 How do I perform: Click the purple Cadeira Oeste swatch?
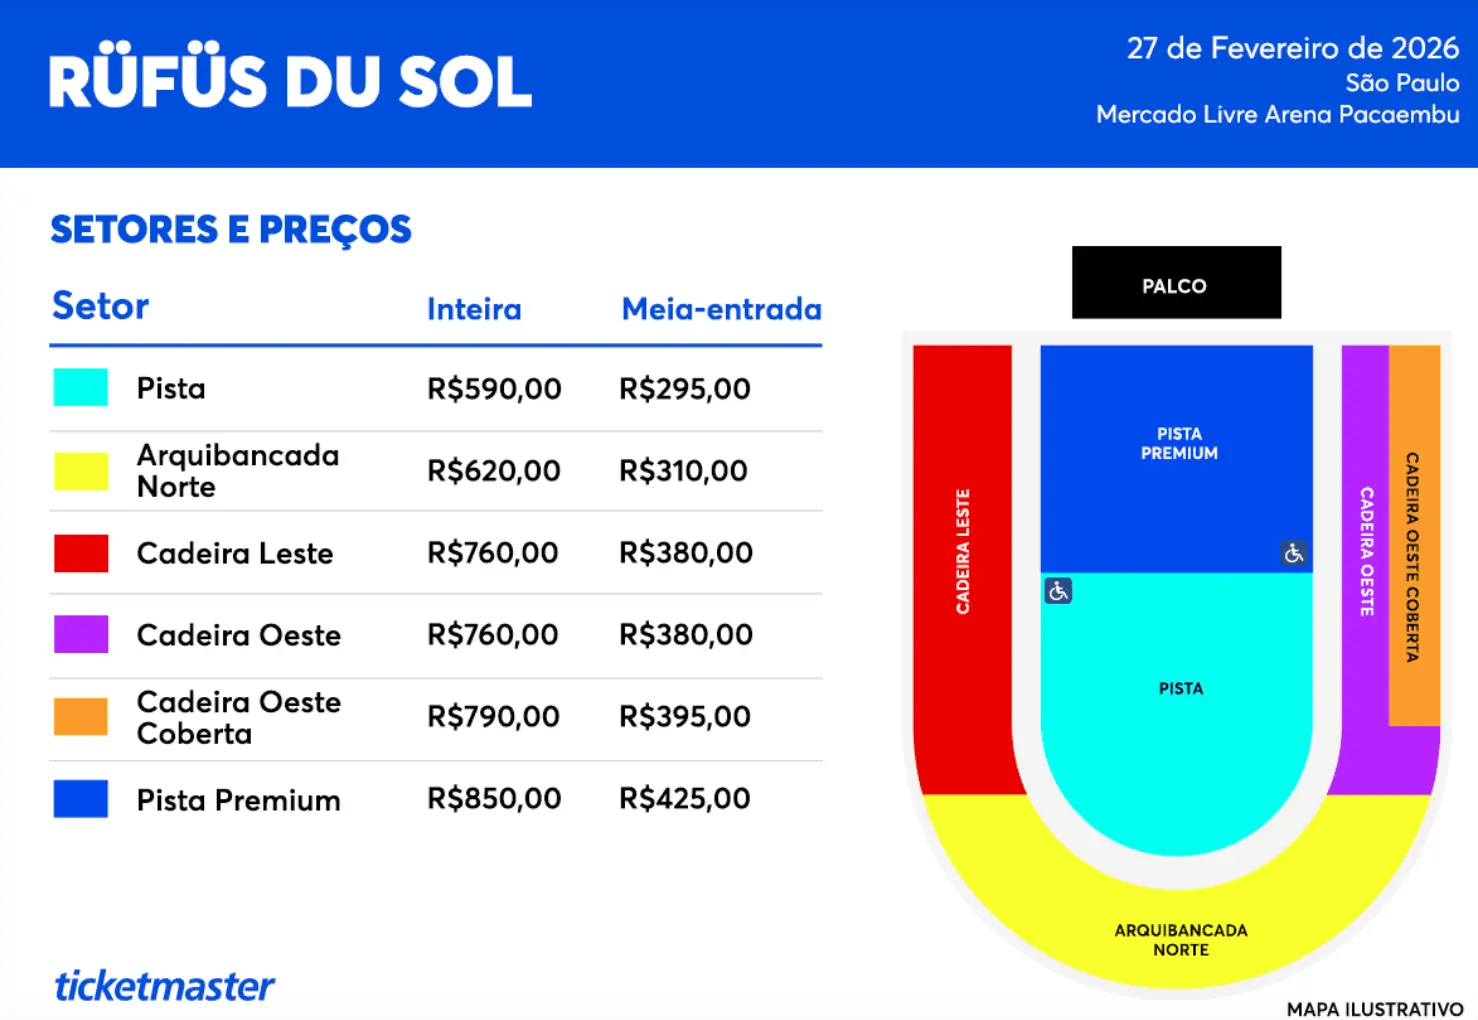80,634
